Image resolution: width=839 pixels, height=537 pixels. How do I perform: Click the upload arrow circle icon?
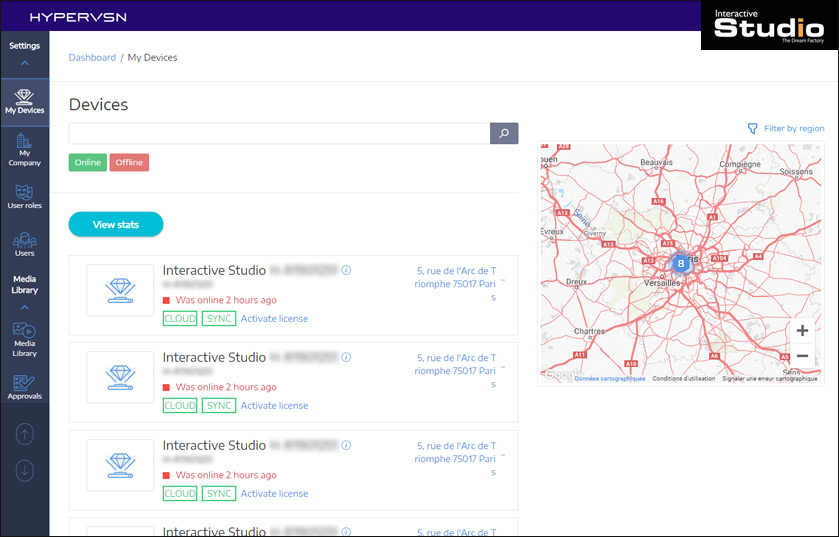pos(25,434)
